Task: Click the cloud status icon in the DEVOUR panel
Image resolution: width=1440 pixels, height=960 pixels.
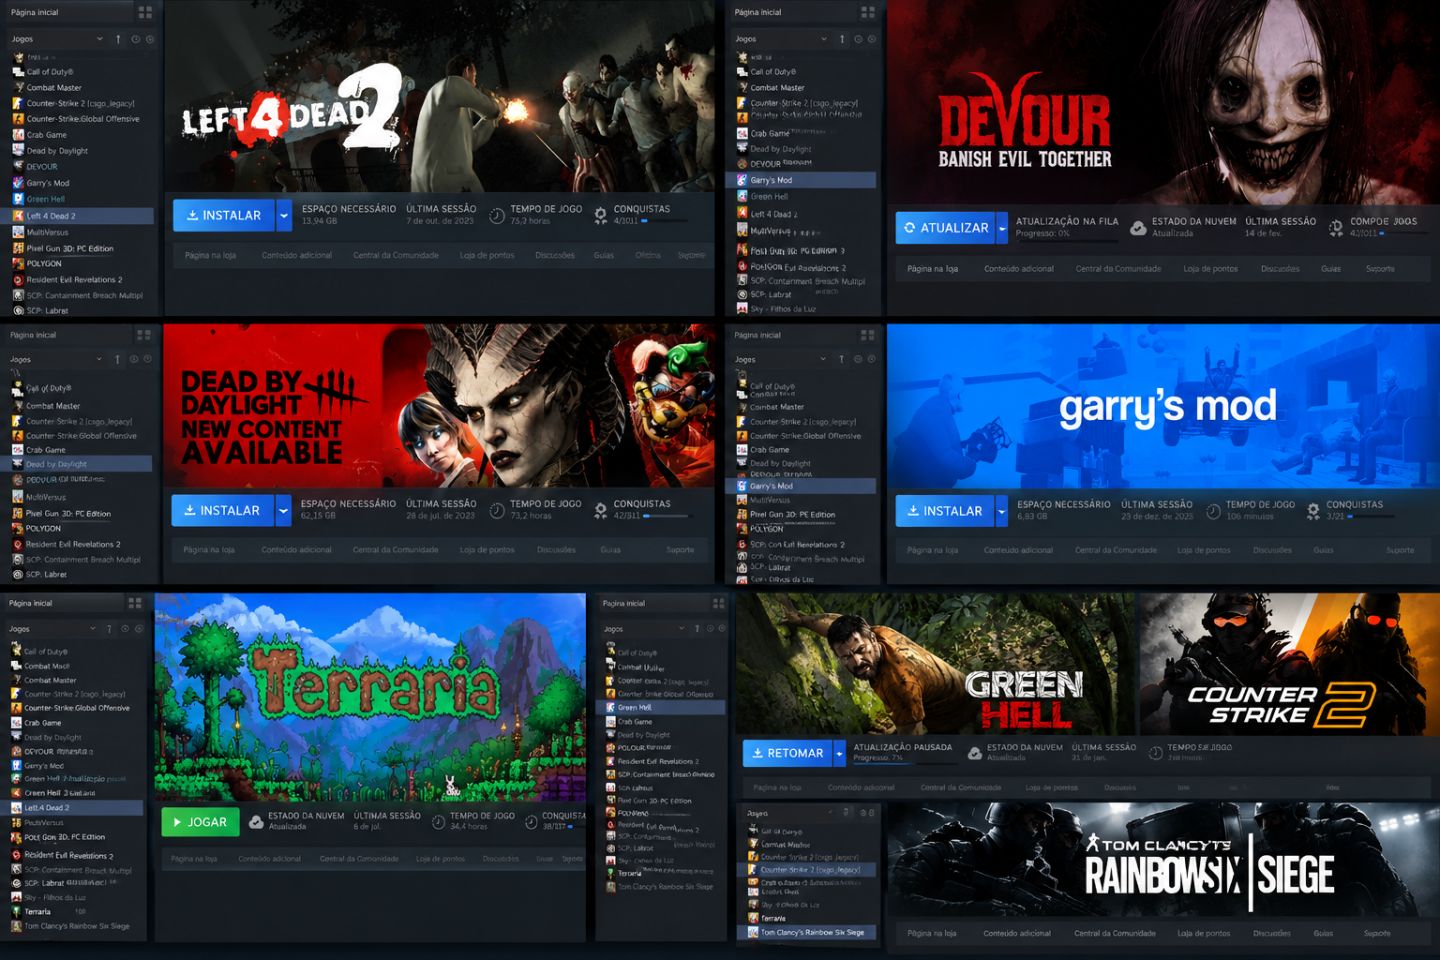Action: (1138, 228)
